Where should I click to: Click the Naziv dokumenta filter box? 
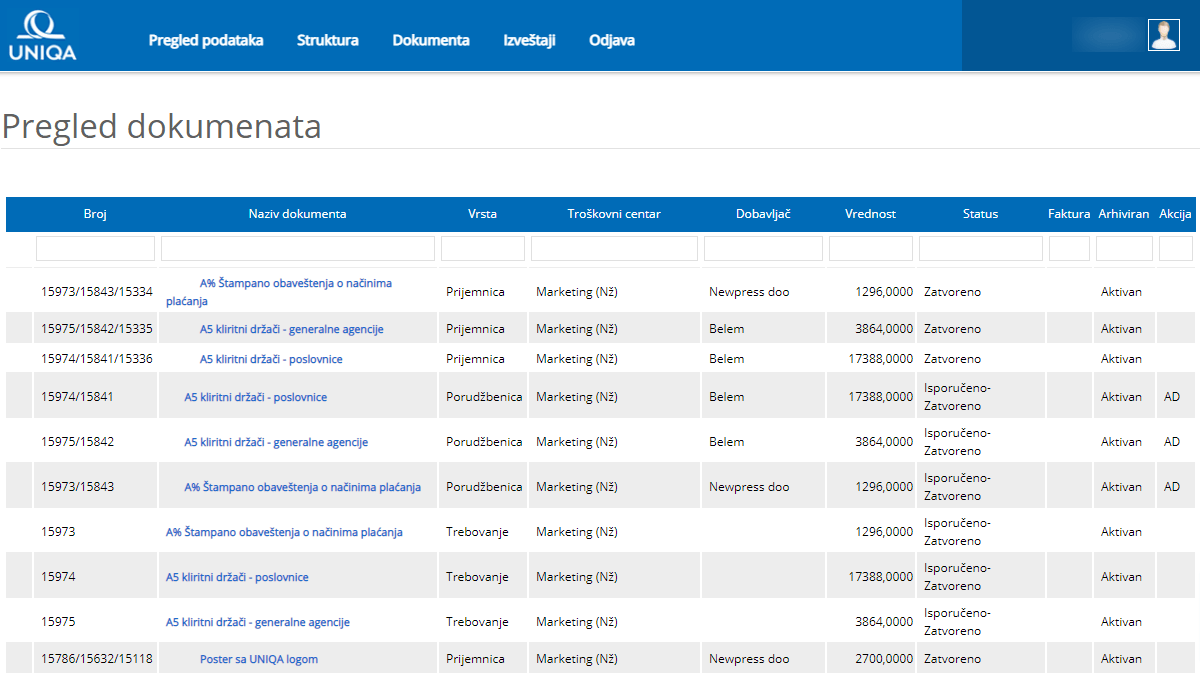(x=297, y=248)
